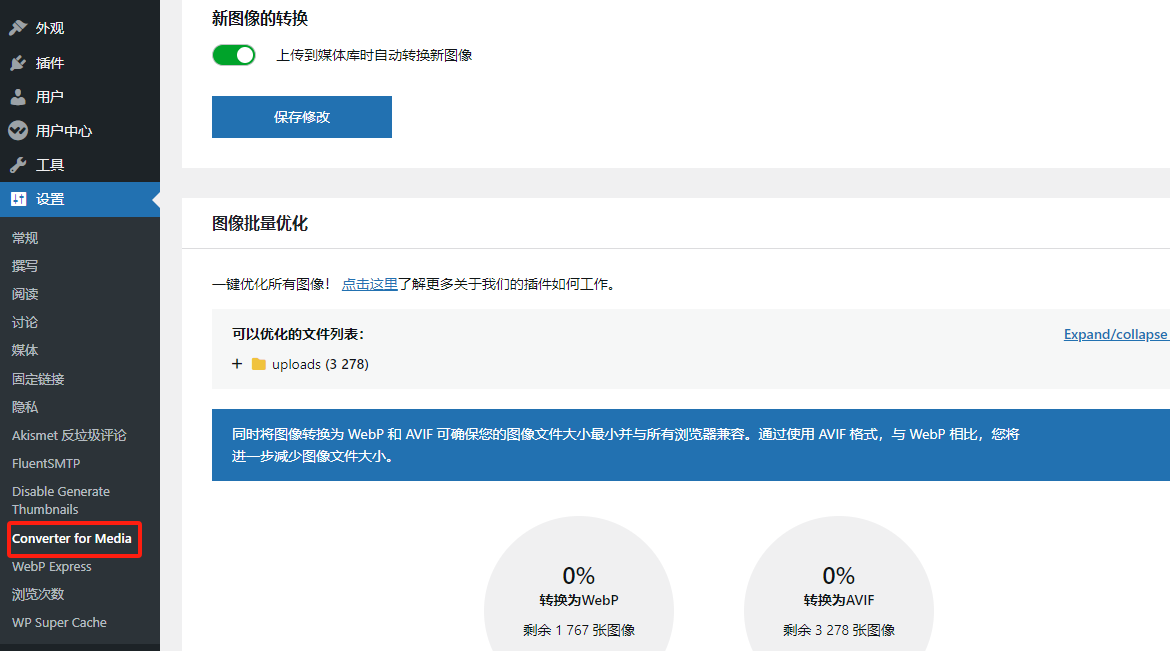
Task: Click the 保存修改 save button
Action: [301, 116]
